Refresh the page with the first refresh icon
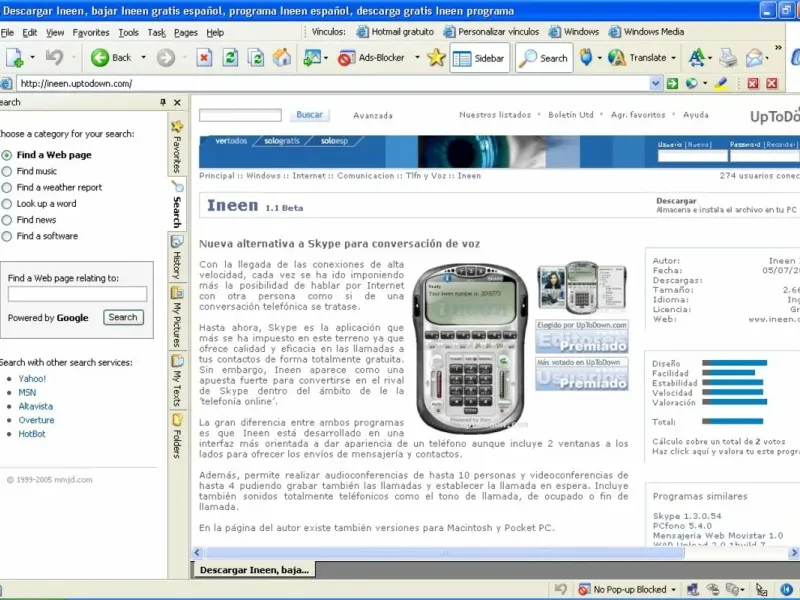This screenshot has height=600, width=800. click(230, 58)
